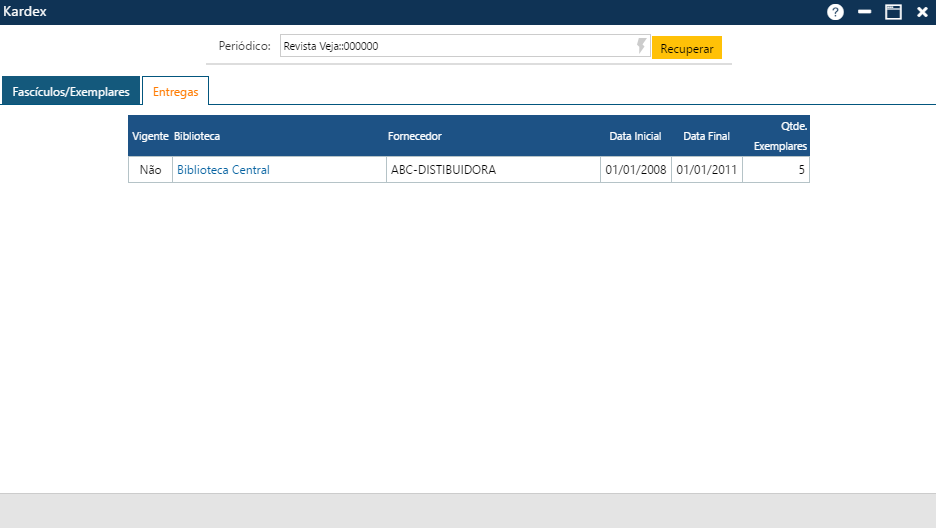Click the Data Final column header
936x528 pixels.
click(x=706, y=136)
